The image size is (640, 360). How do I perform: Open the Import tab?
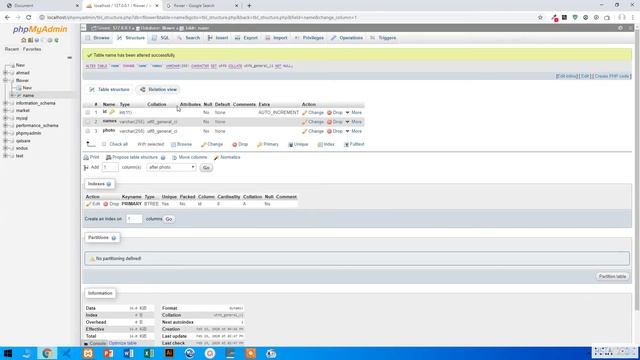[276, 38]
